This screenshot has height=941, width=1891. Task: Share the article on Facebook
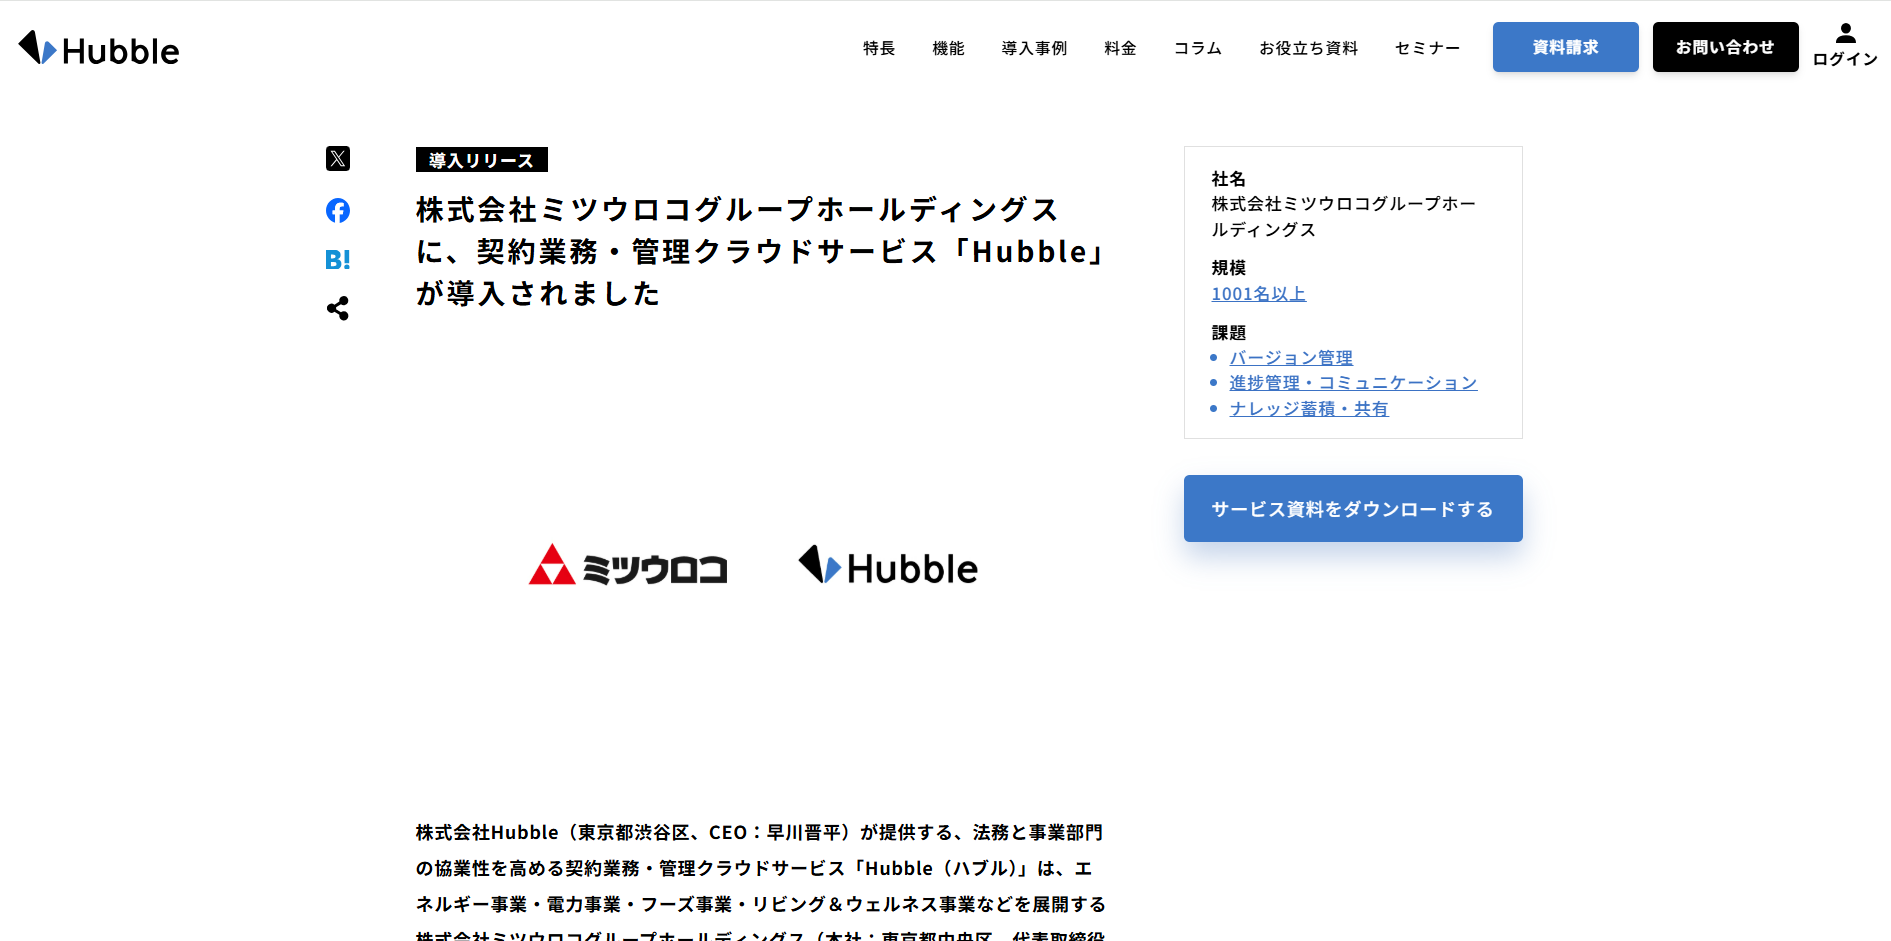(x=338, y=211)
